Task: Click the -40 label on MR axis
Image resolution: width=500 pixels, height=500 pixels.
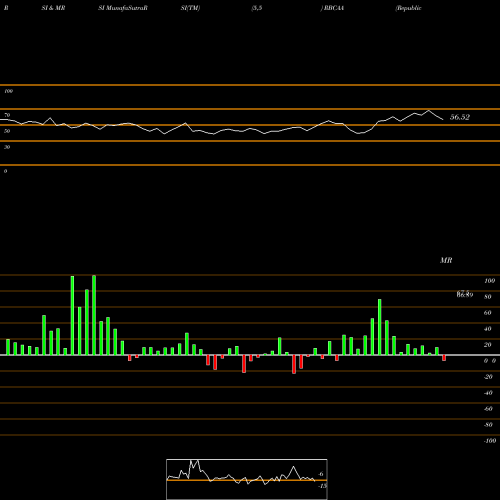Action: pos(488,393)
